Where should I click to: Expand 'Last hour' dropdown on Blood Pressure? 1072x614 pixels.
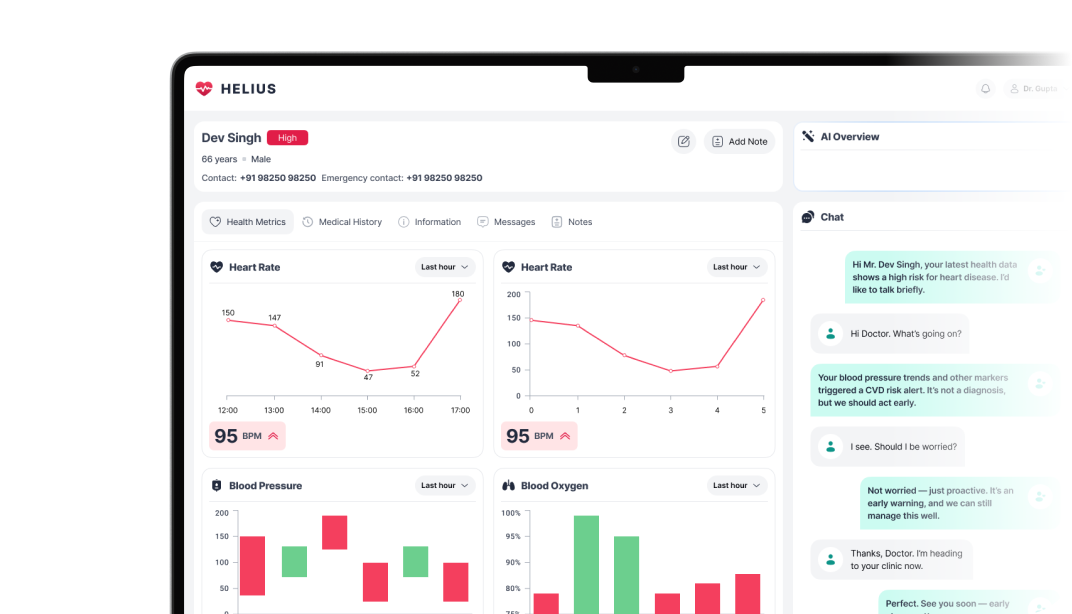click(445, 486)
